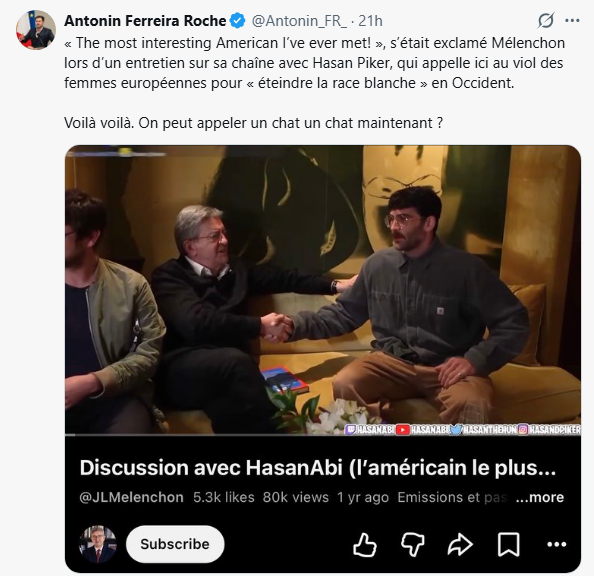The image size is (594, 576).
Task: Click the blue verified checkmark badge
Action: tap(238, 20)
